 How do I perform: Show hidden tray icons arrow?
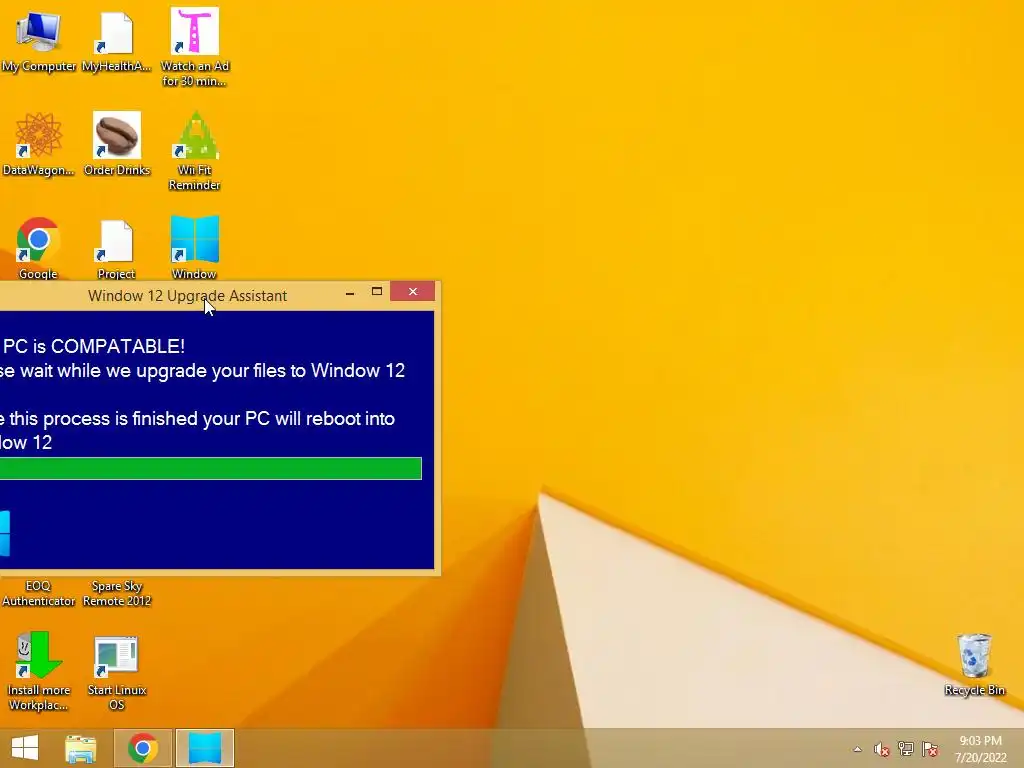pyautogui.click(x=857, y=750)
